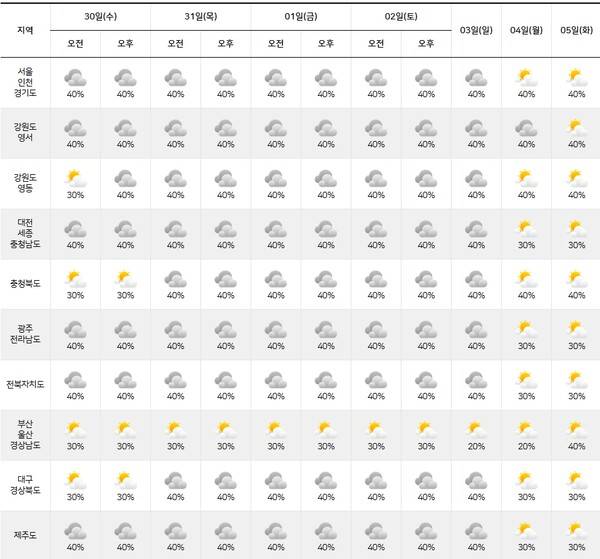Click the 01일(금) date header
Screen dimensions: 600x559
click(x=301, y=16)
